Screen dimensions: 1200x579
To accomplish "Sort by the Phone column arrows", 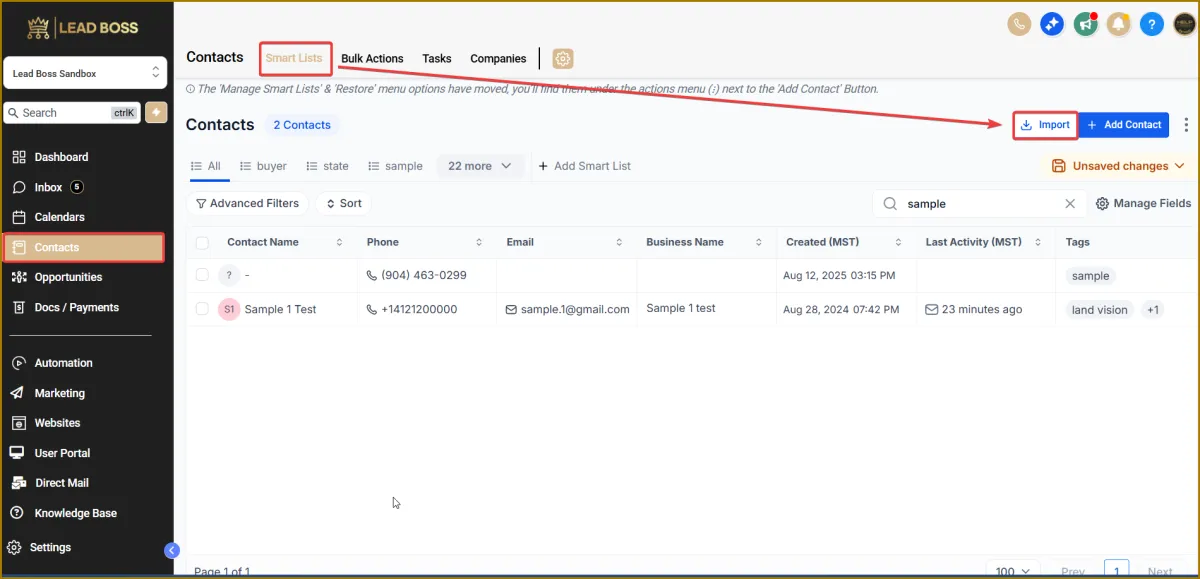I will coord(479,242).
